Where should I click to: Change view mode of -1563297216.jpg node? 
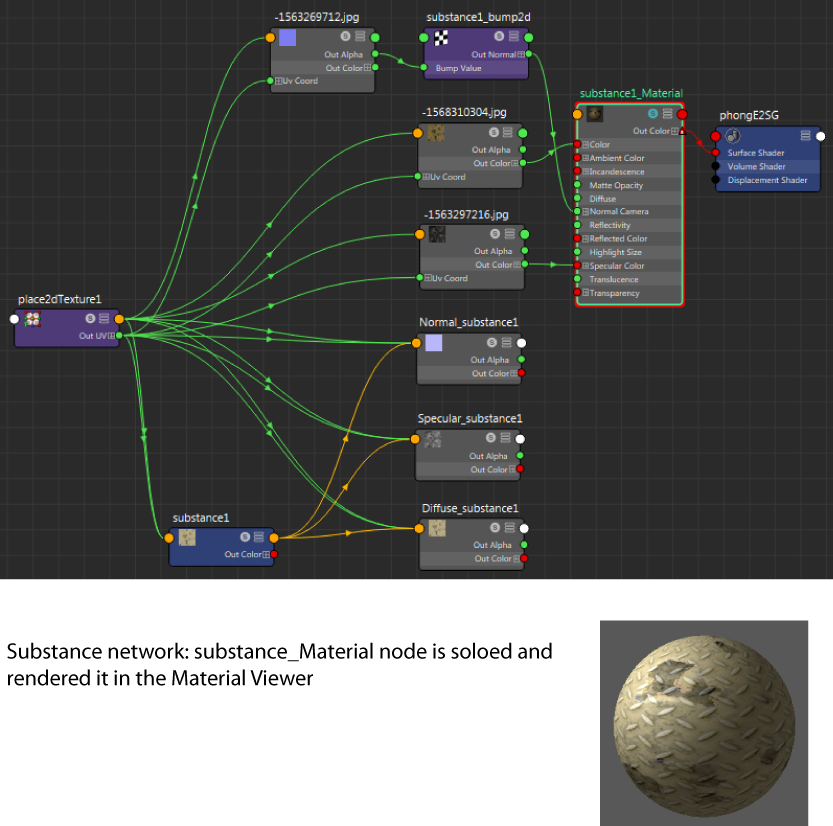(x=509, y=233)
